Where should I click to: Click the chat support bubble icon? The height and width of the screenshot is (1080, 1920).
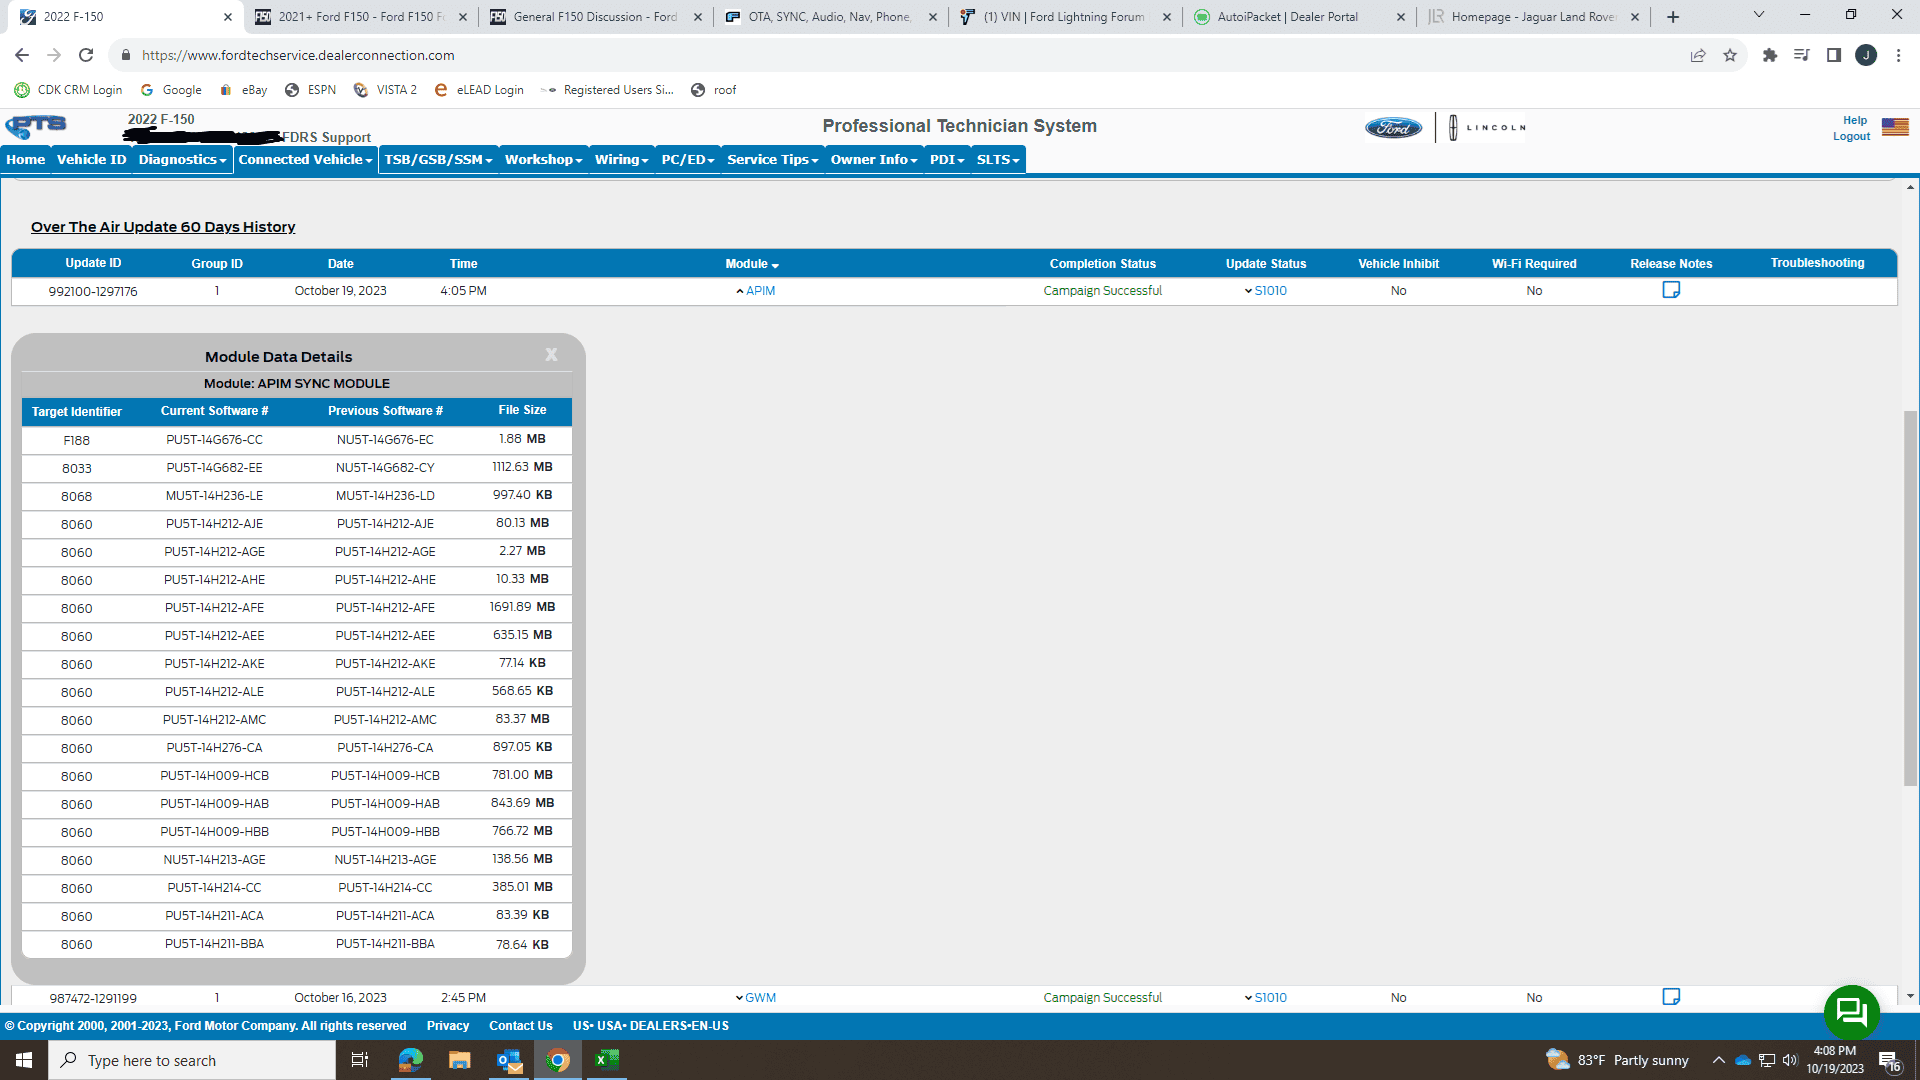1855,1010
